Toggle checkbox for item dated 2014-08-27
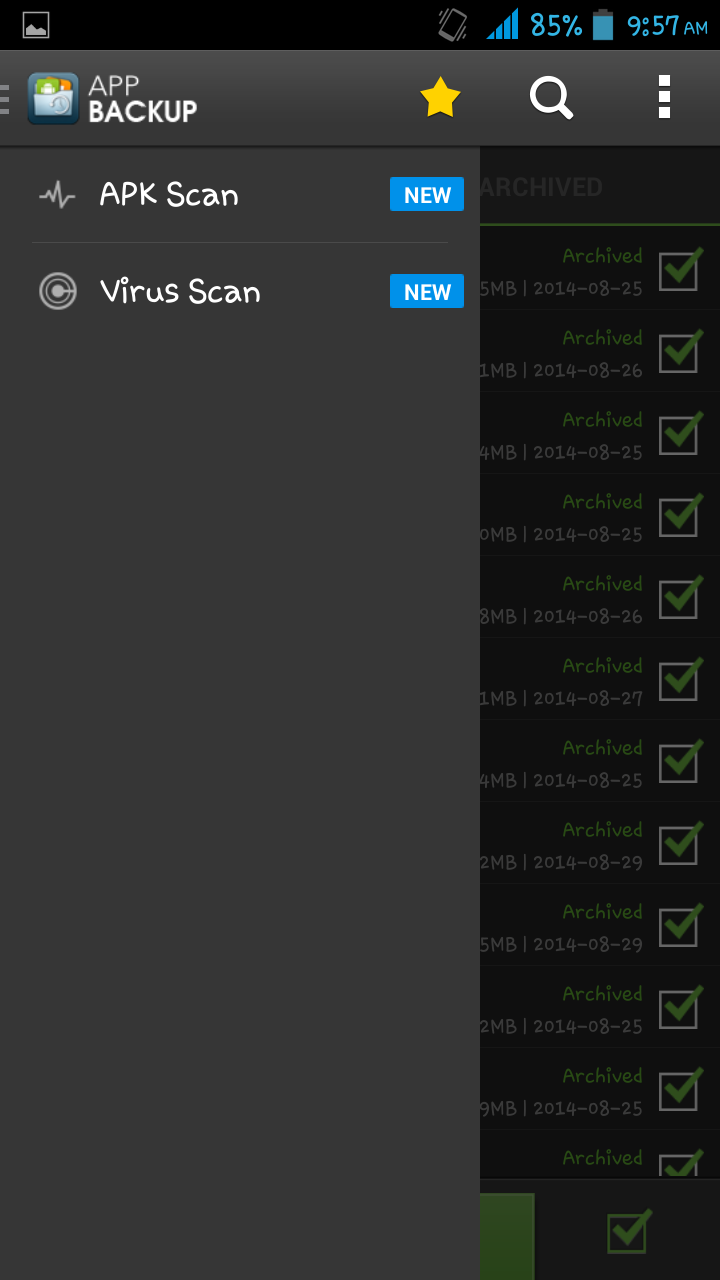 pyautogui.click(x=680, y=679)
